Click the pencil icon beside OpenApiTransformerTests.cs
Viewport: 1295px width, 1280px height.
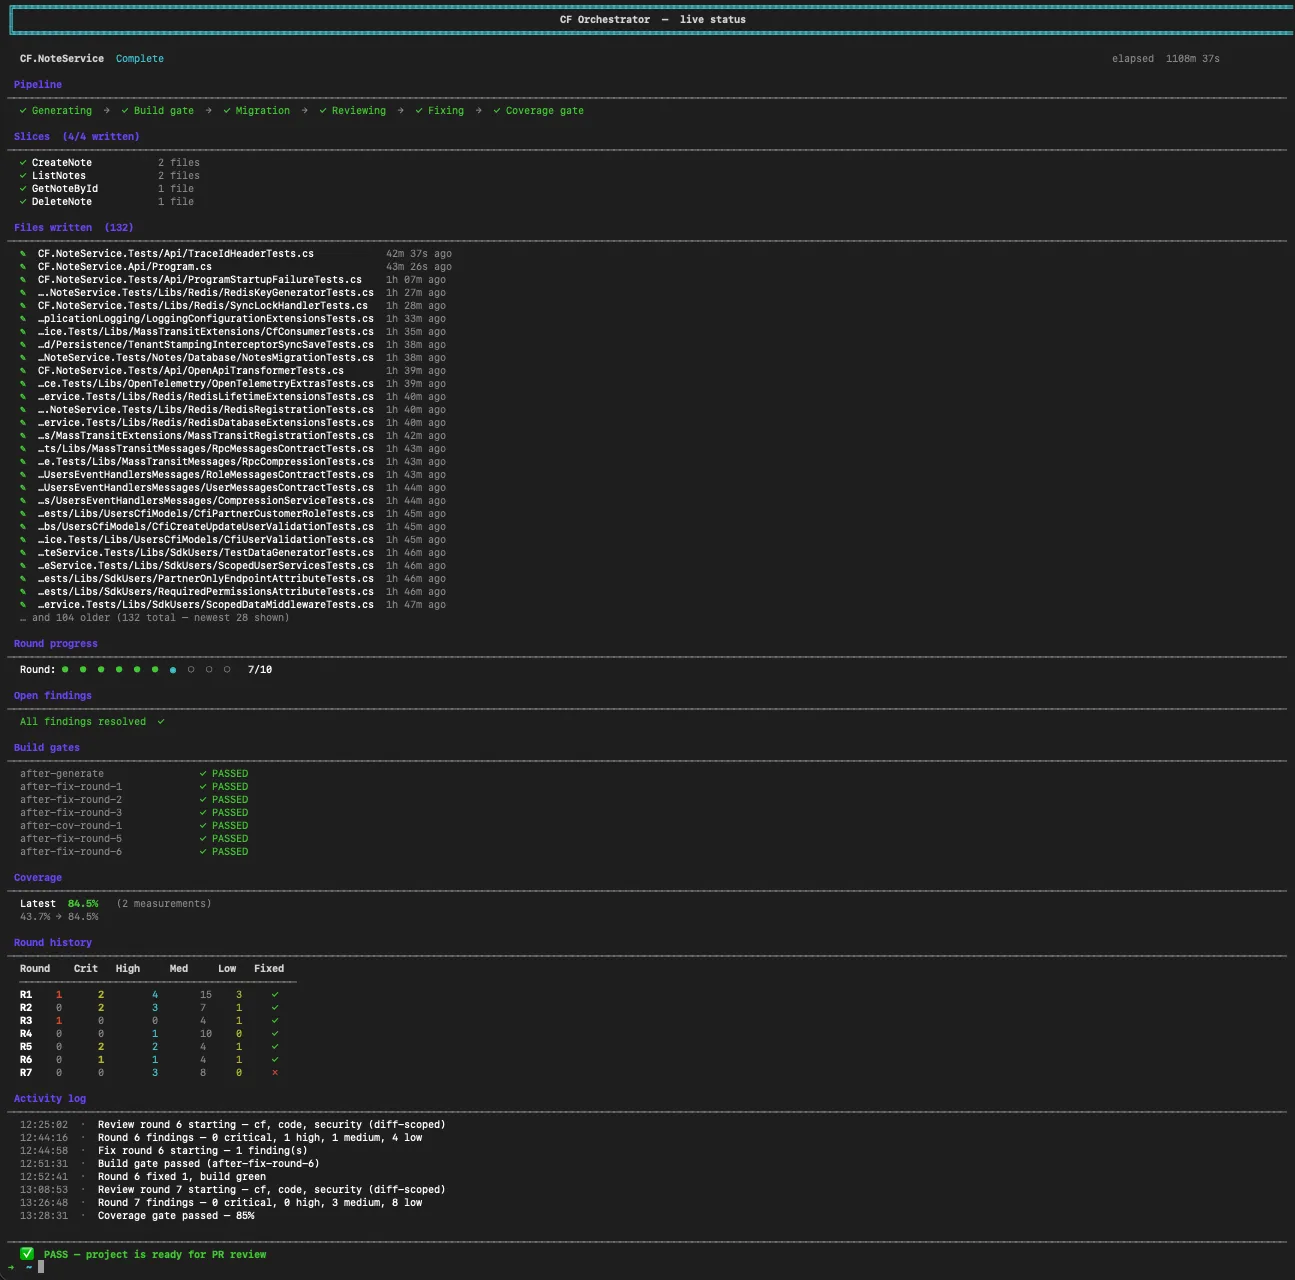point(23,371)
